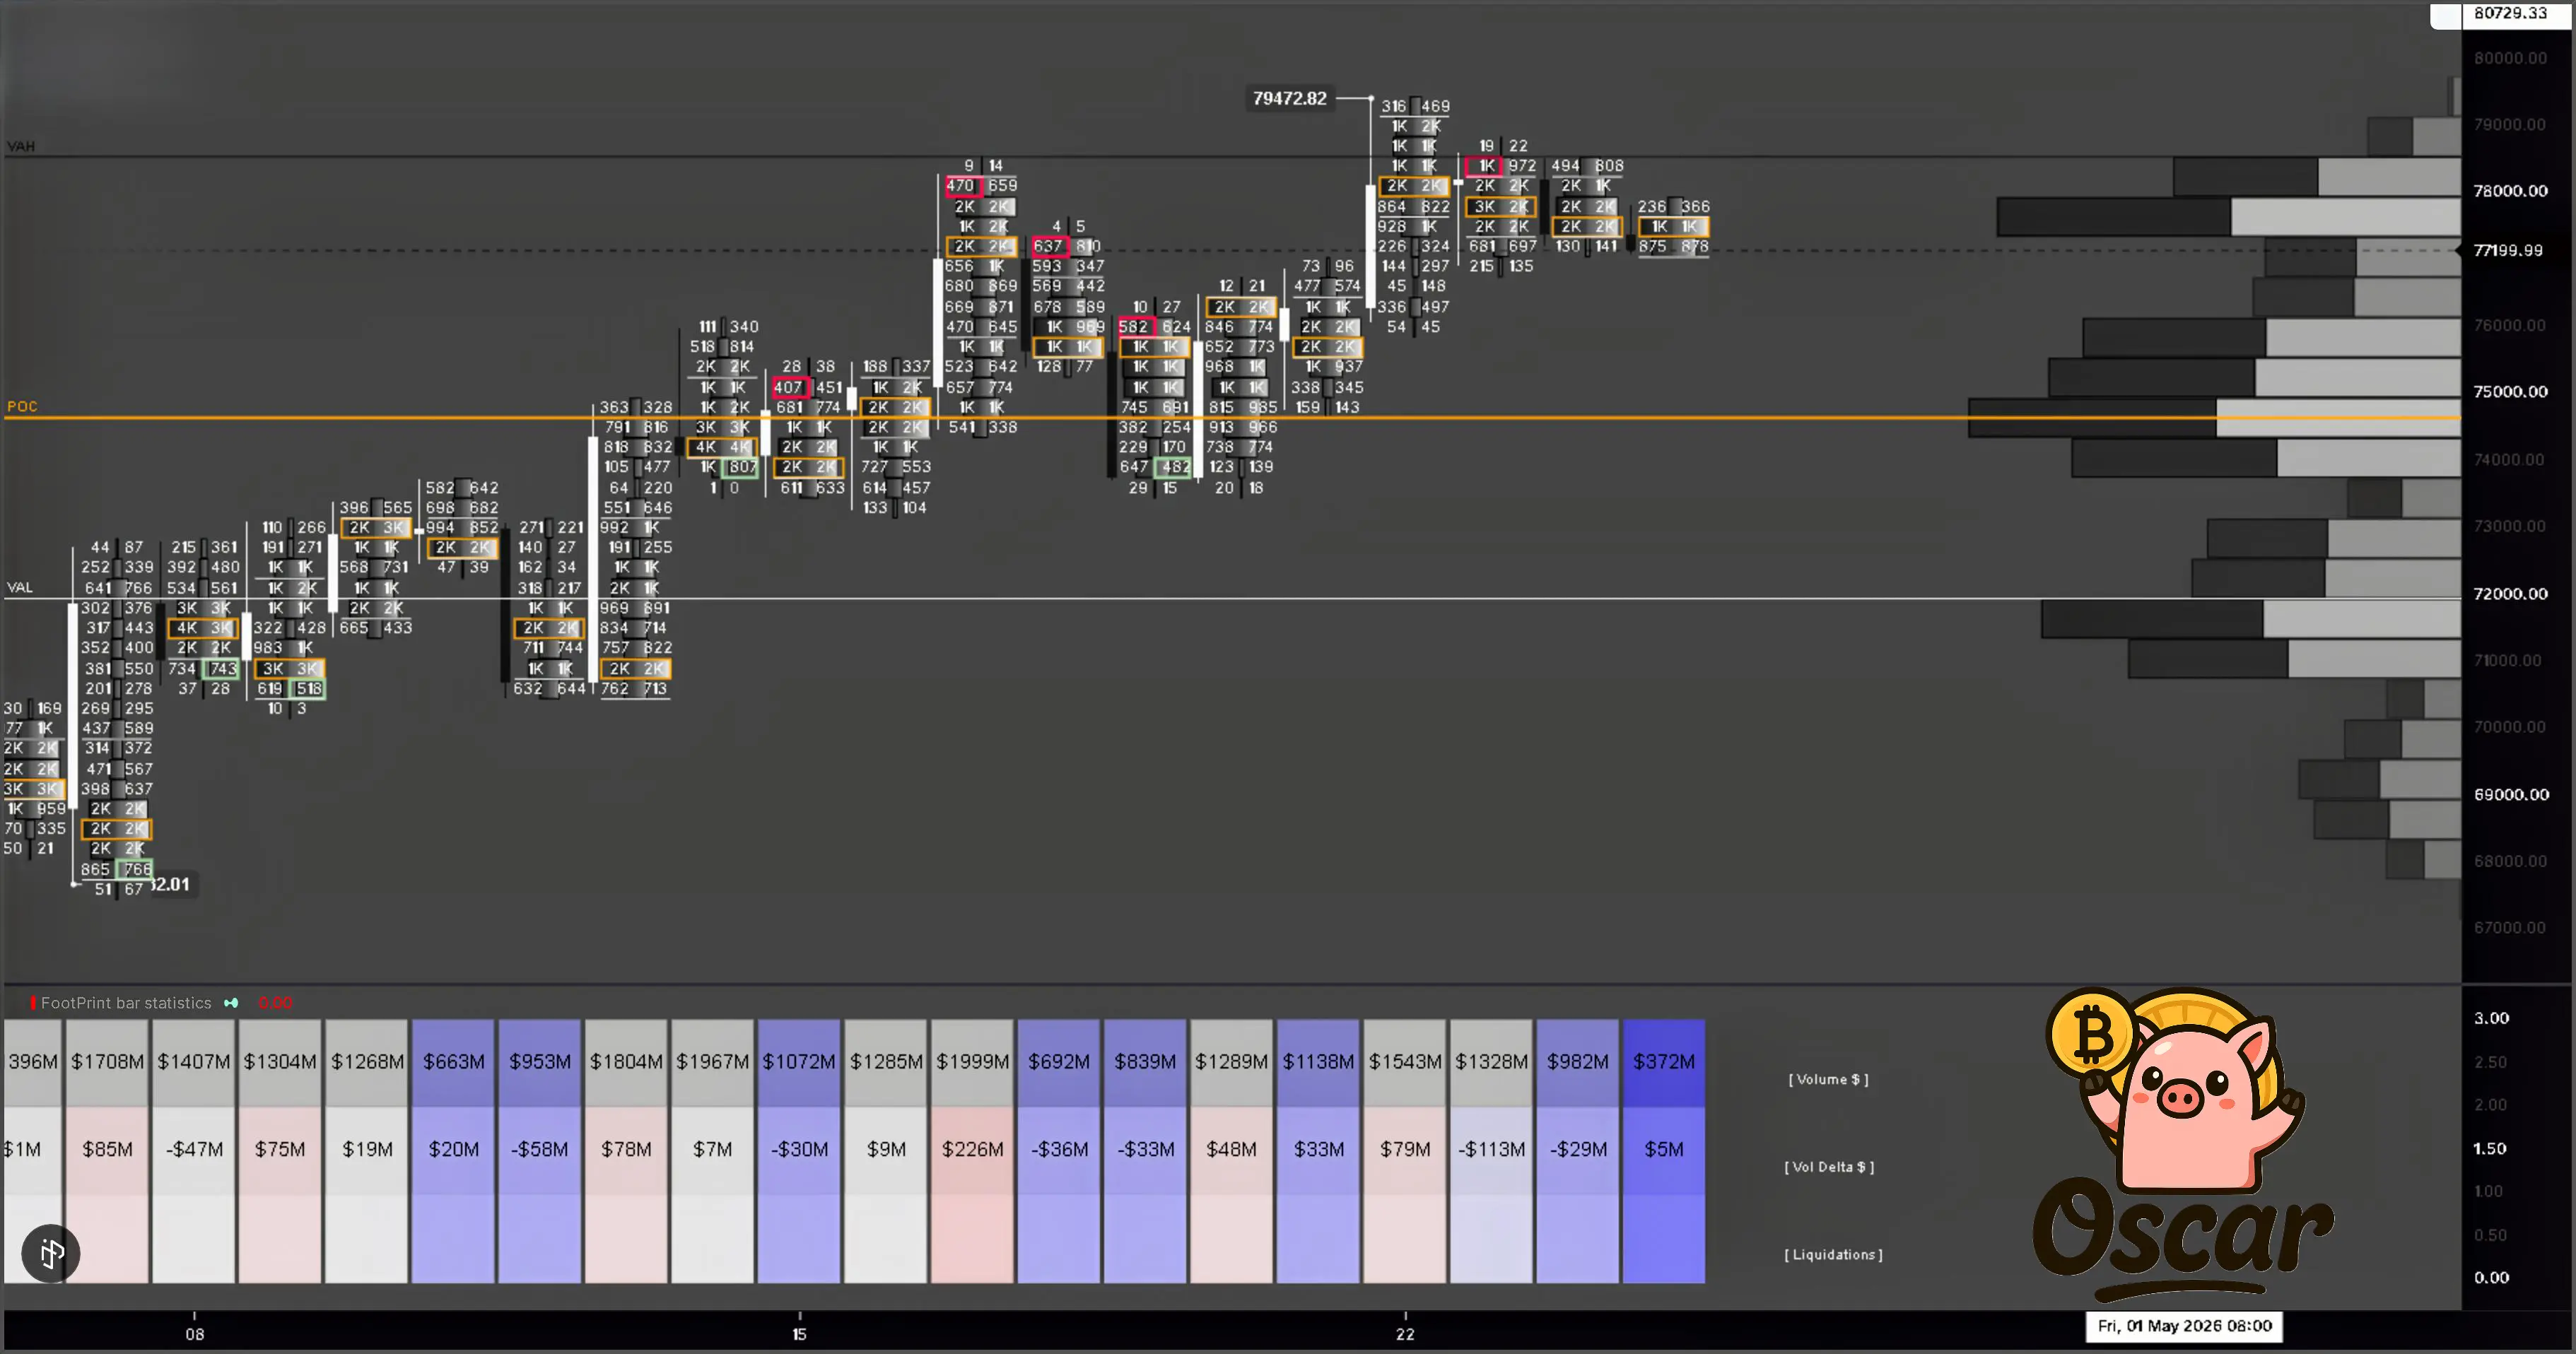Screen dimensions: 2576x1354
Task: Click the round floating logo button bottom-left
Action: pos(51,1252)
